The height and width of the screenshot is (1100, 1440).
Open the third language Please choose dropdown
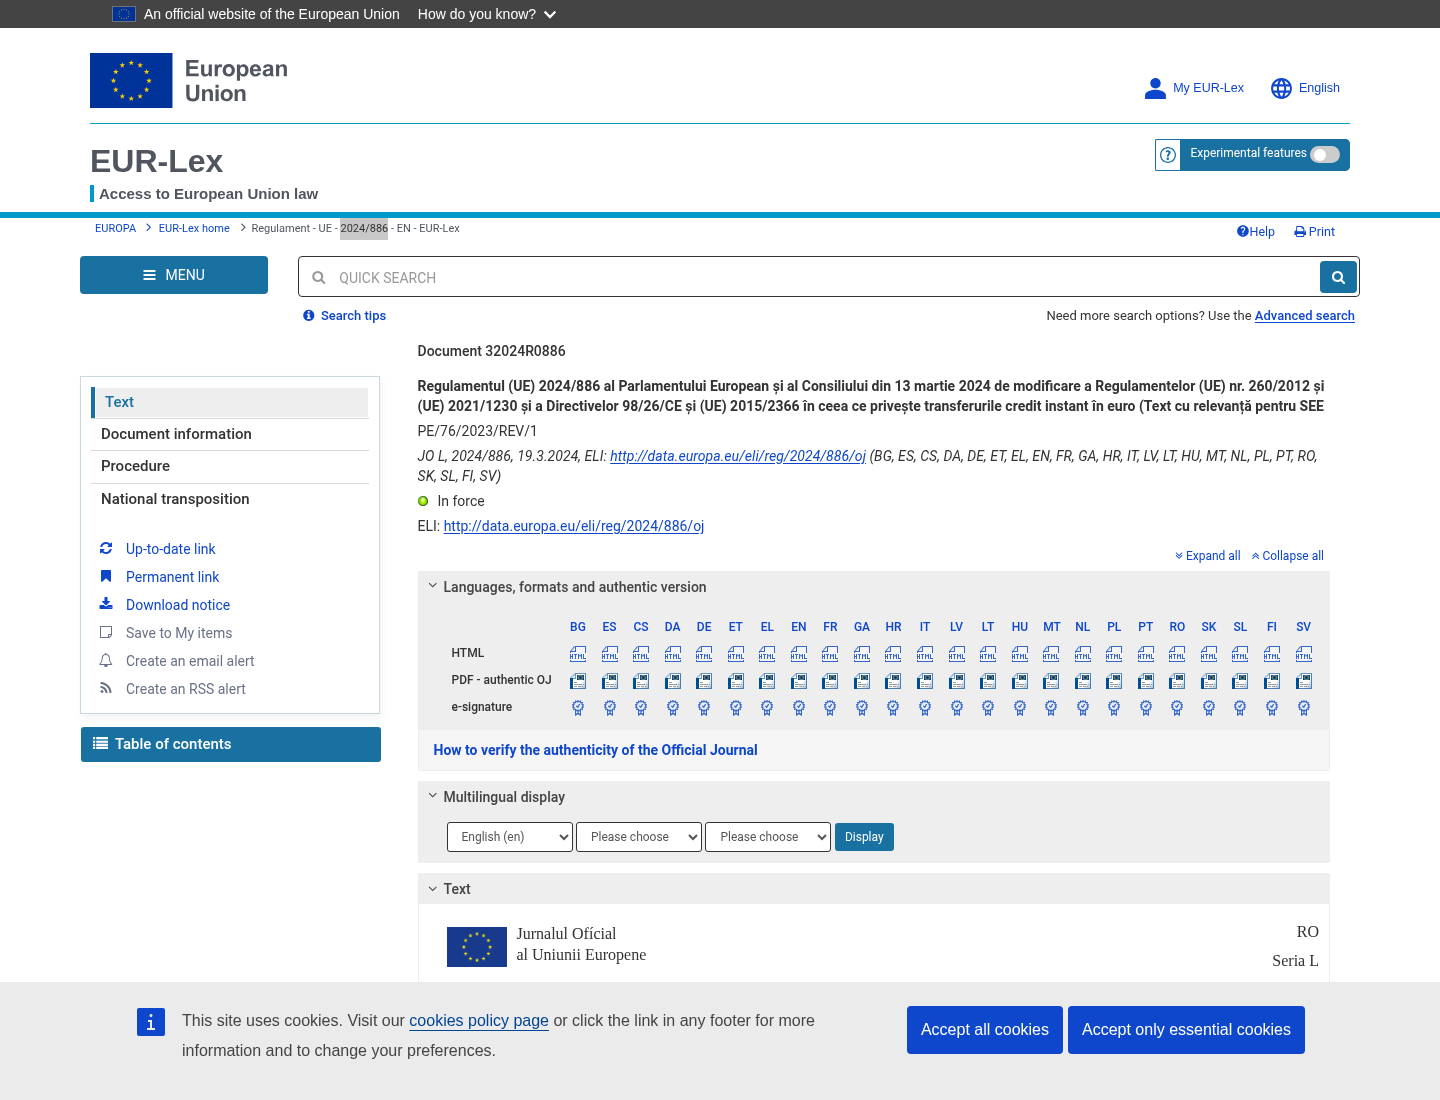(768, 837)
